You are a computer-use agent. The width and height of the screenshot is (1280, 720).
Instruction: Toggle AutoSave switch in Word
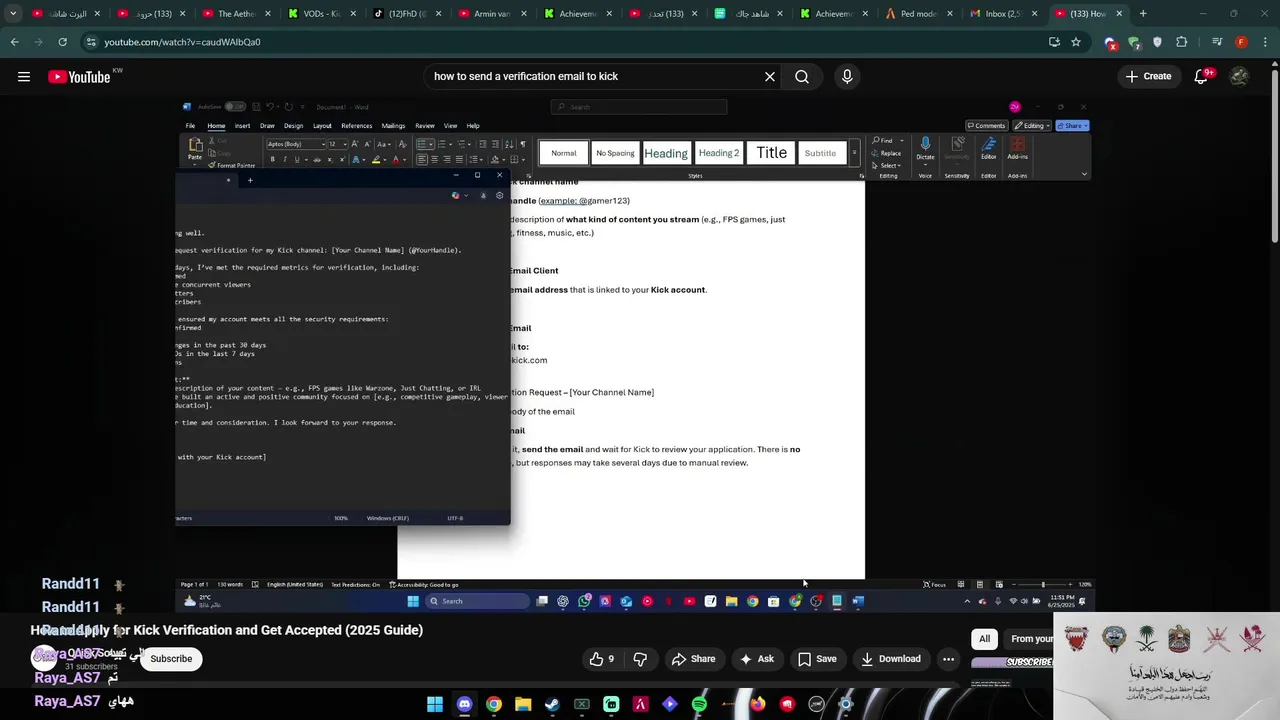click(x=233, y=107)
